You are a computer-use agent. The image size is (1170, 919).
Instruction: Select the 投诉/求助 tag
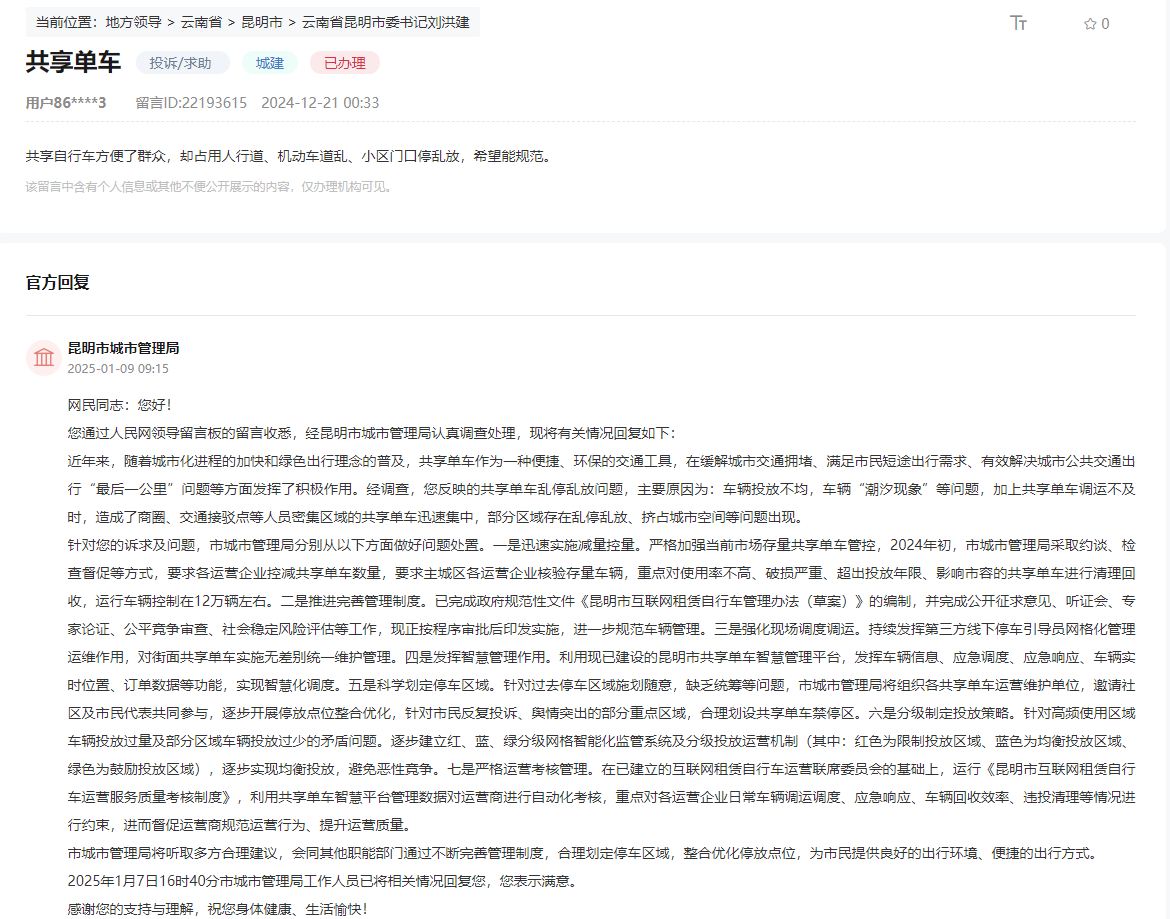pyautogui.click(x=181, y=63)
